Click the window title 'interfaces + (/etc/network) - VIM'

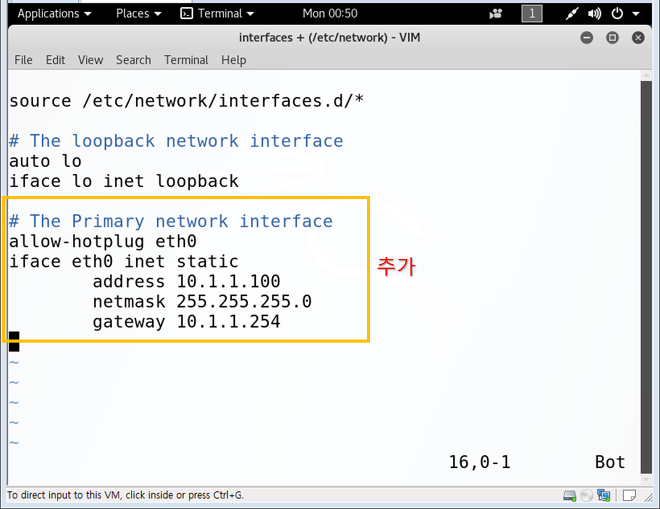click(330, 38)
